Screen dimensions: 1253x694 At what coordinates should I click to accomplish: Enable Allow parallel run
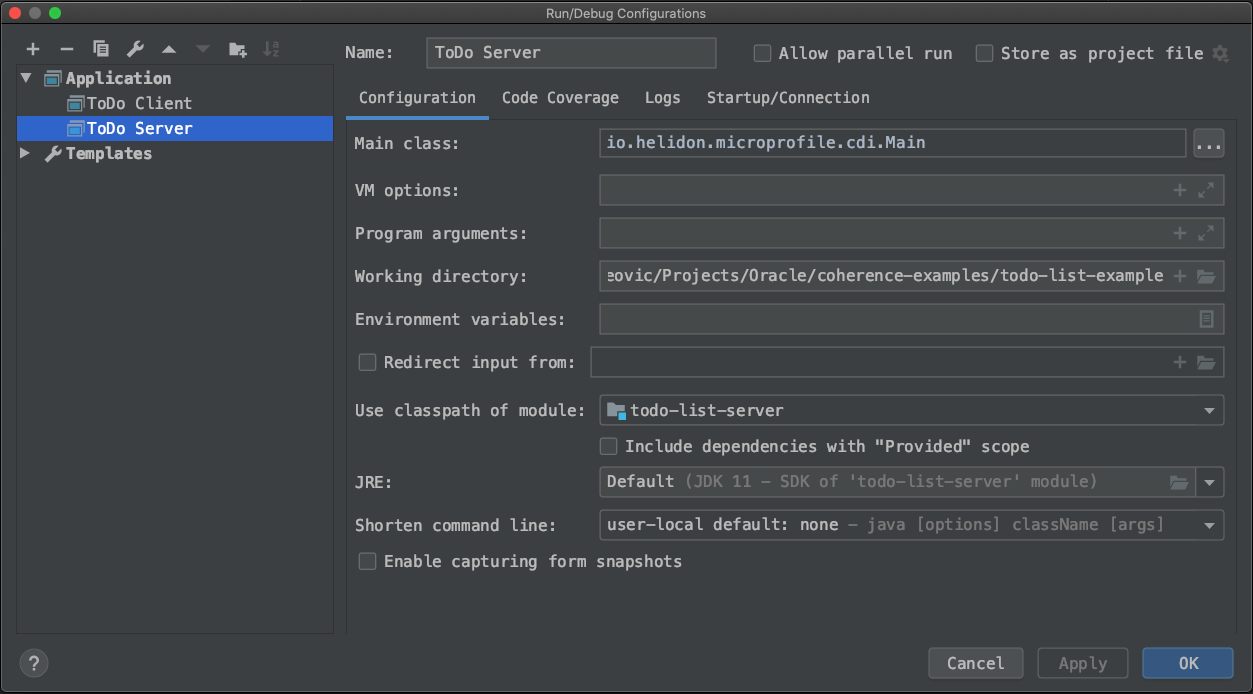pyautogui.click(x=762, y=53)
